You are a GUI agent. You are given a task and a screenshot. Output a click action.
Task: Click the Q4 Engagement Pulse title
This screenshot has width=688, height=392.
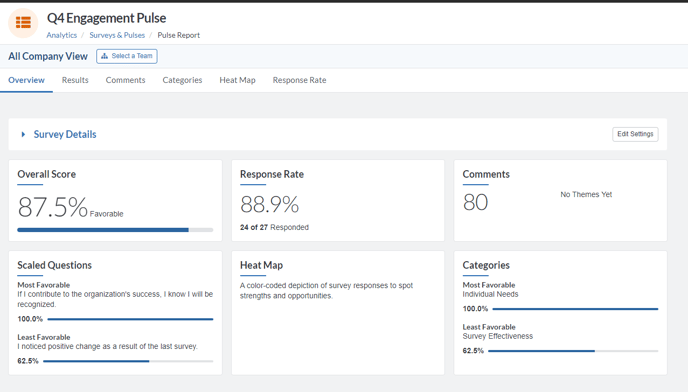(107, 18)
